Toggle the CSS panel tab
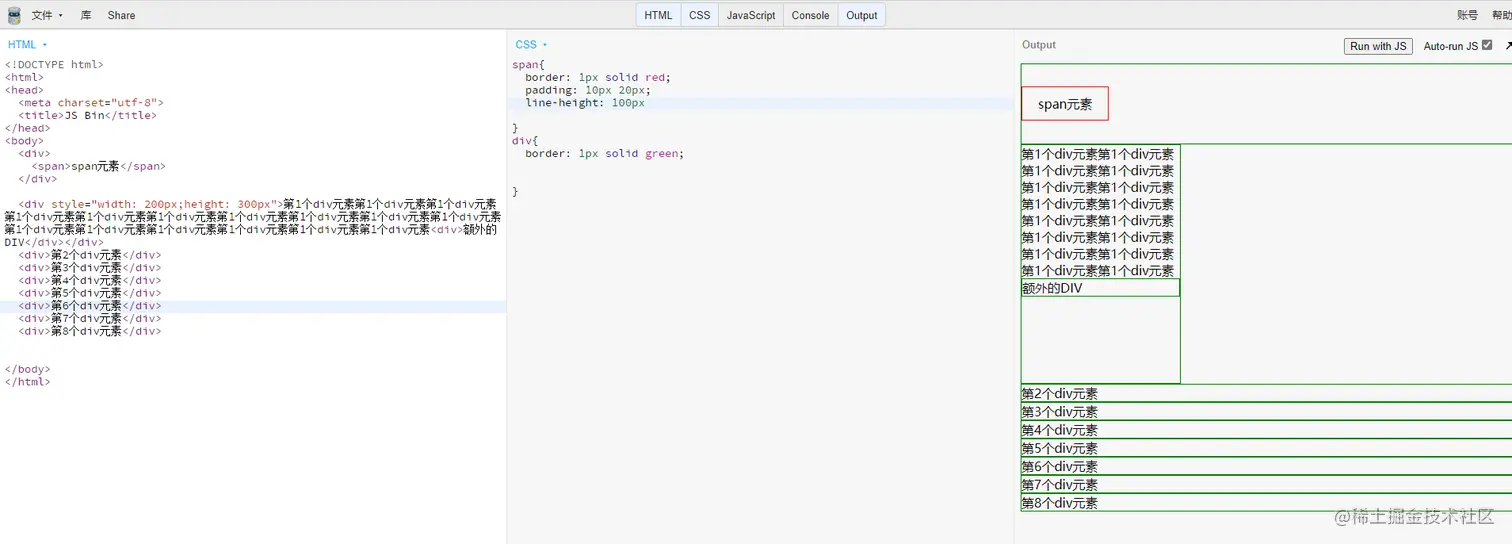1512x544 pixels. pos(700,15)
